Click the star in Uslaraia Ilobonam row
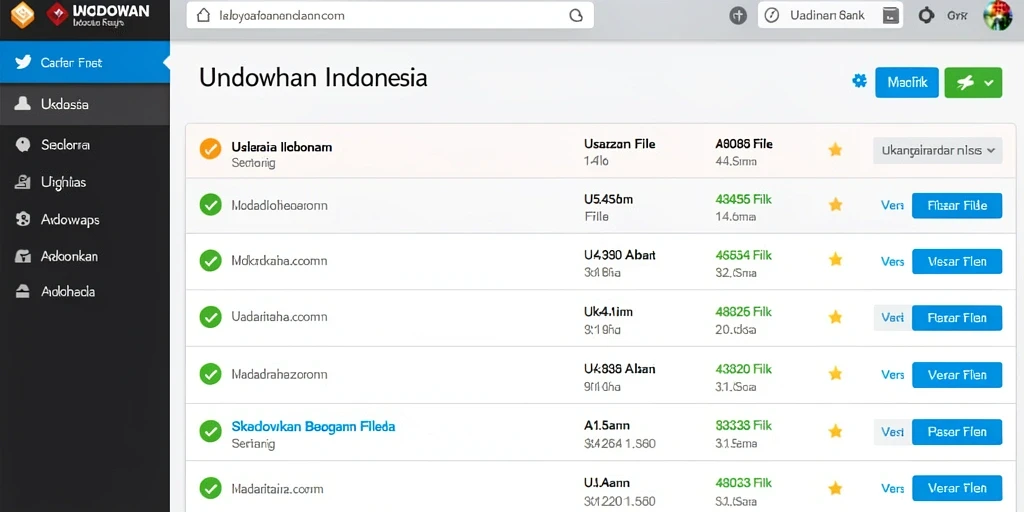 pos(835,150)
